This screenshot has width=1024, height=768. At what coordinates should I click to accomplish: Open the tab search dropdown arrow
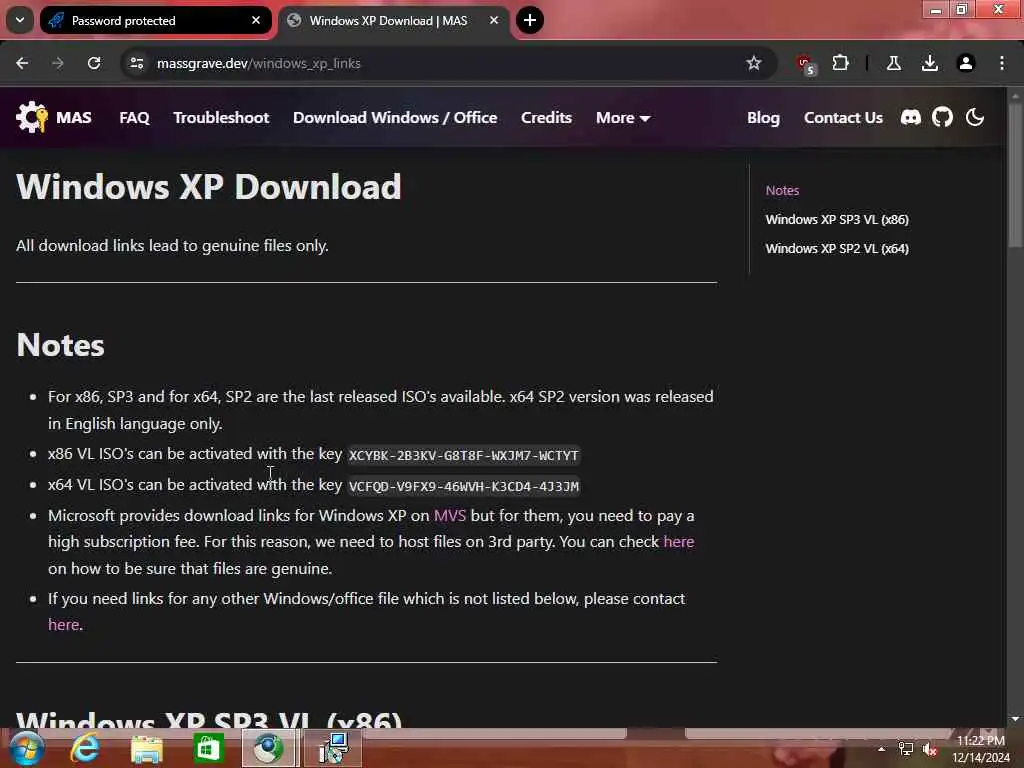pos(20,20)
